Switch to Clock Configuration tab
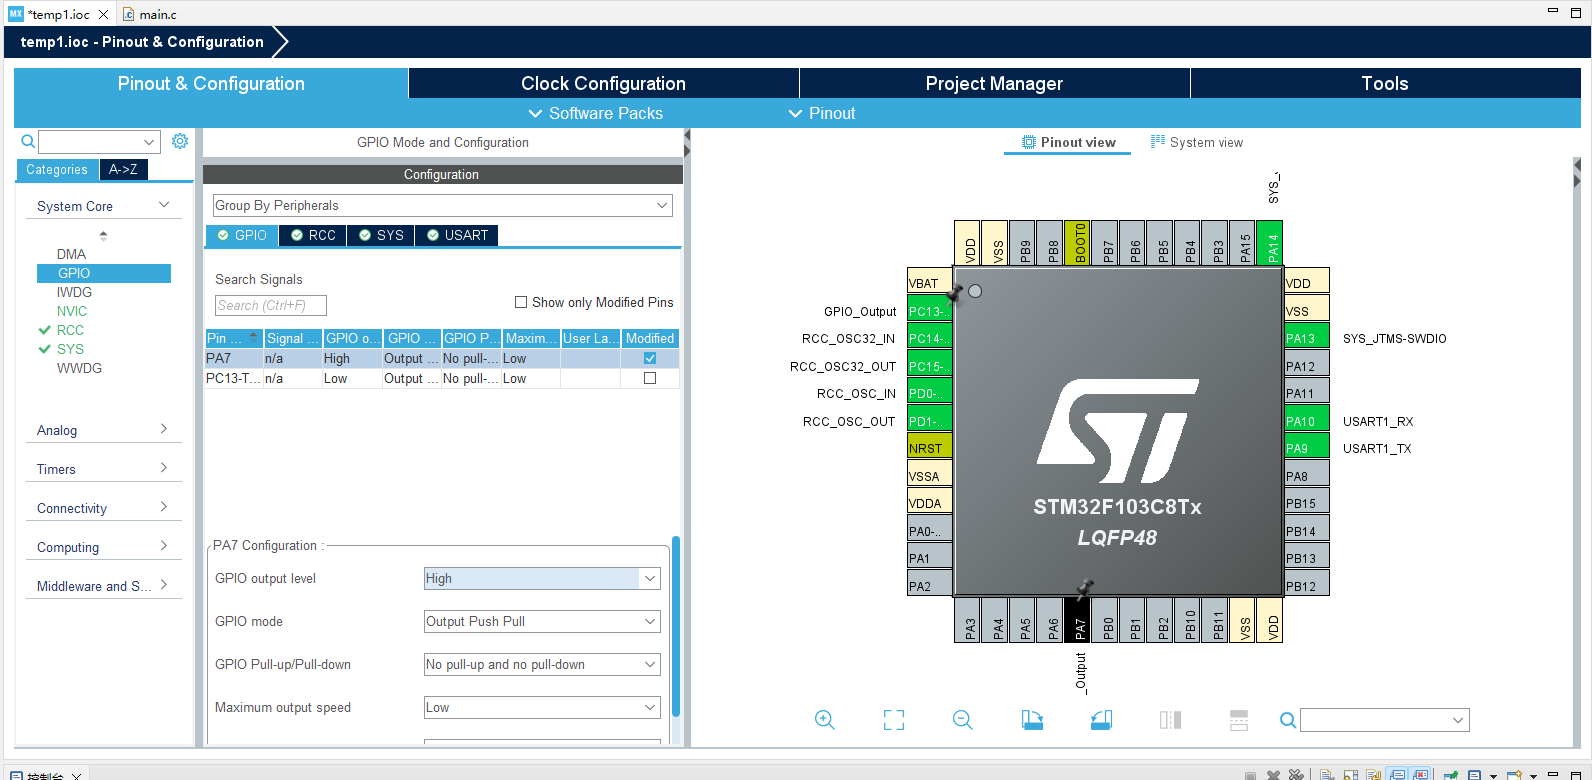This screenshot has height=780, width=1592. pyautogui.click(x=603, y=83)
